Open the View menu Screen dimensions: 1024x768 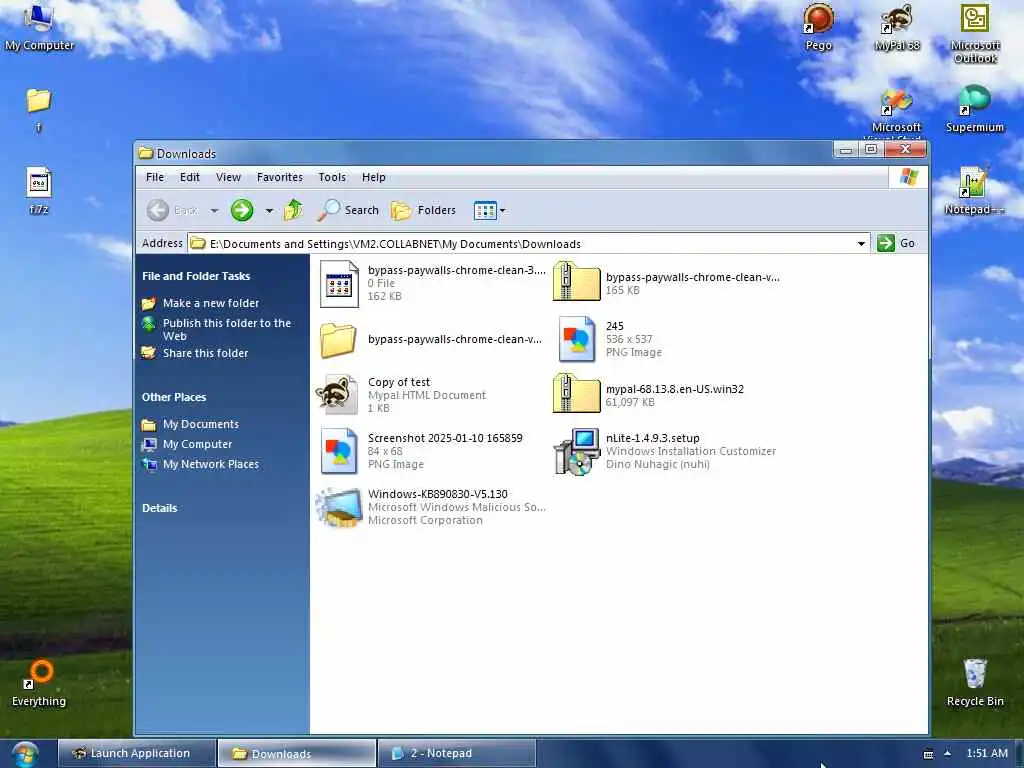228,177
